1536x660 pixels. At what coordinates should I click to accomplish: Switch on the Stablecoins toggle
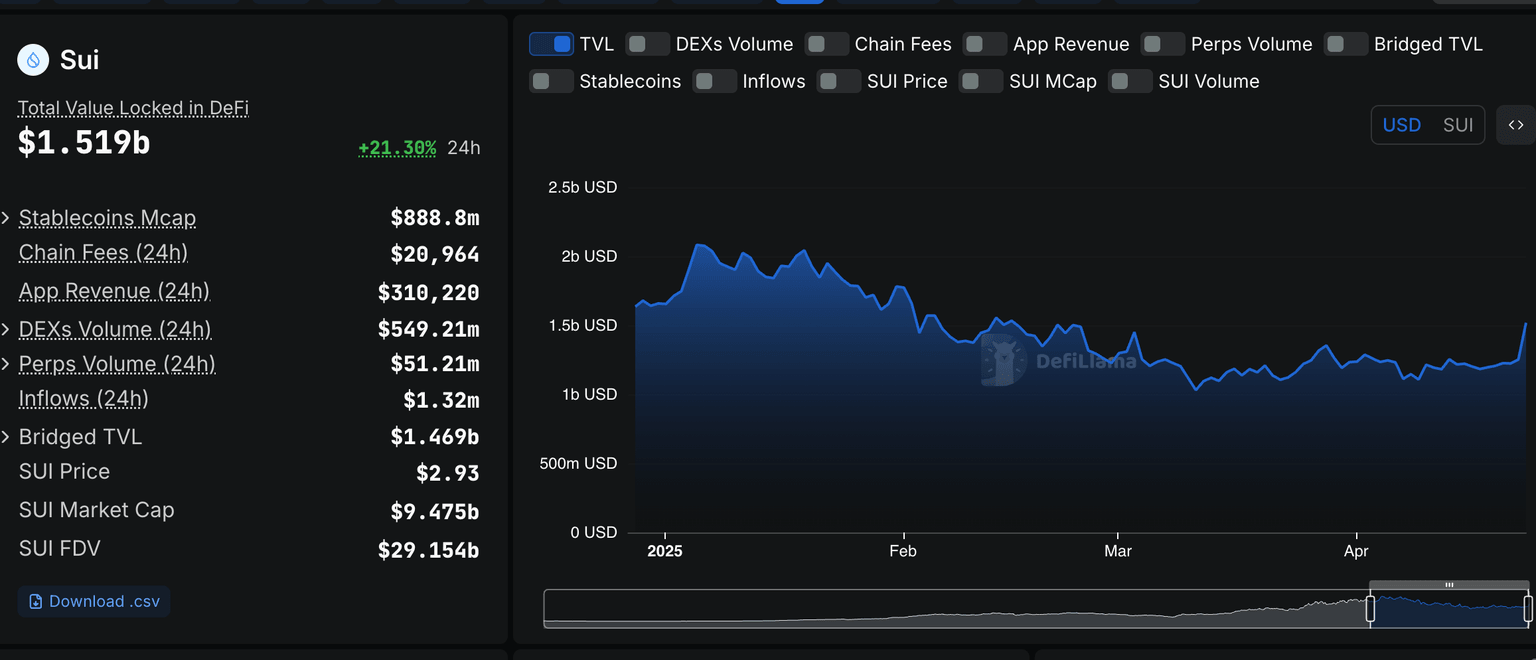click(x=551, y=81)
